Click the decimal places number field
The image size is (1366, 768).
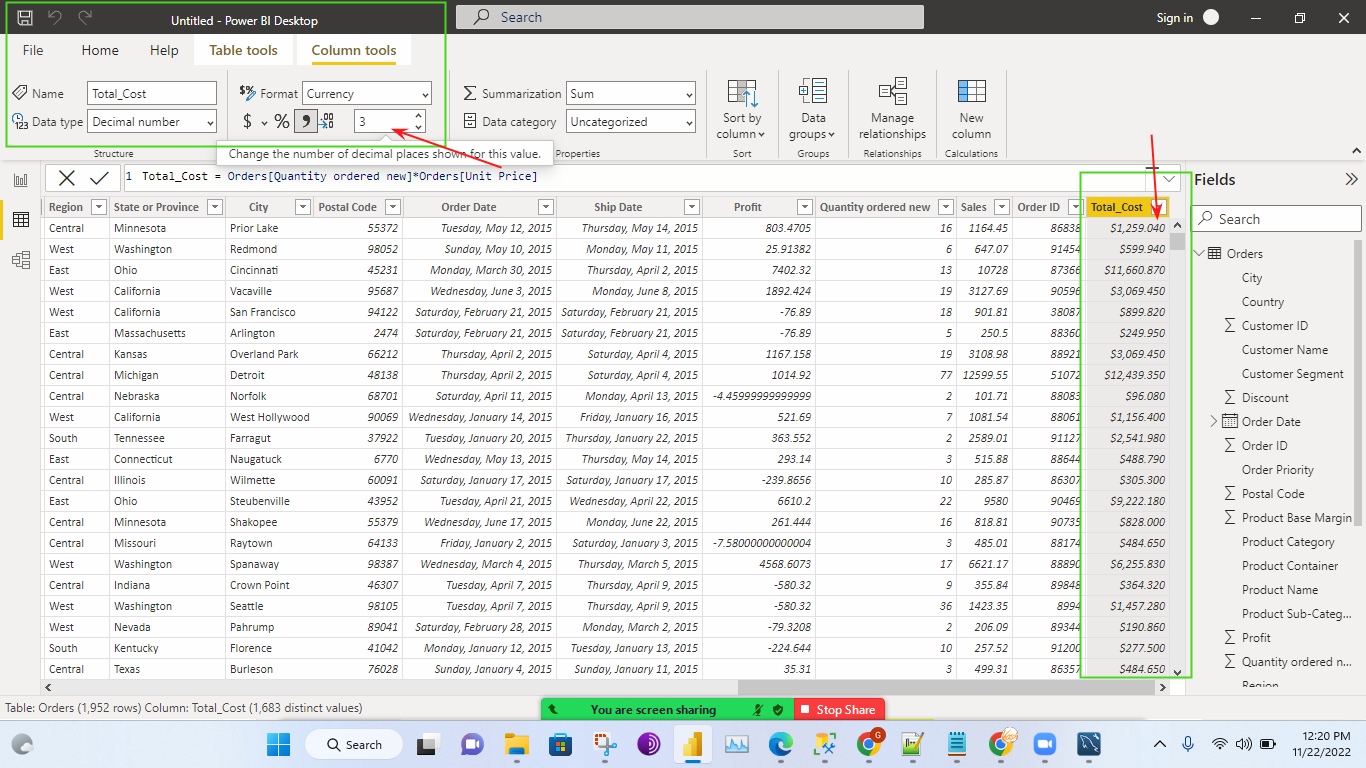(x=383, y=121)
